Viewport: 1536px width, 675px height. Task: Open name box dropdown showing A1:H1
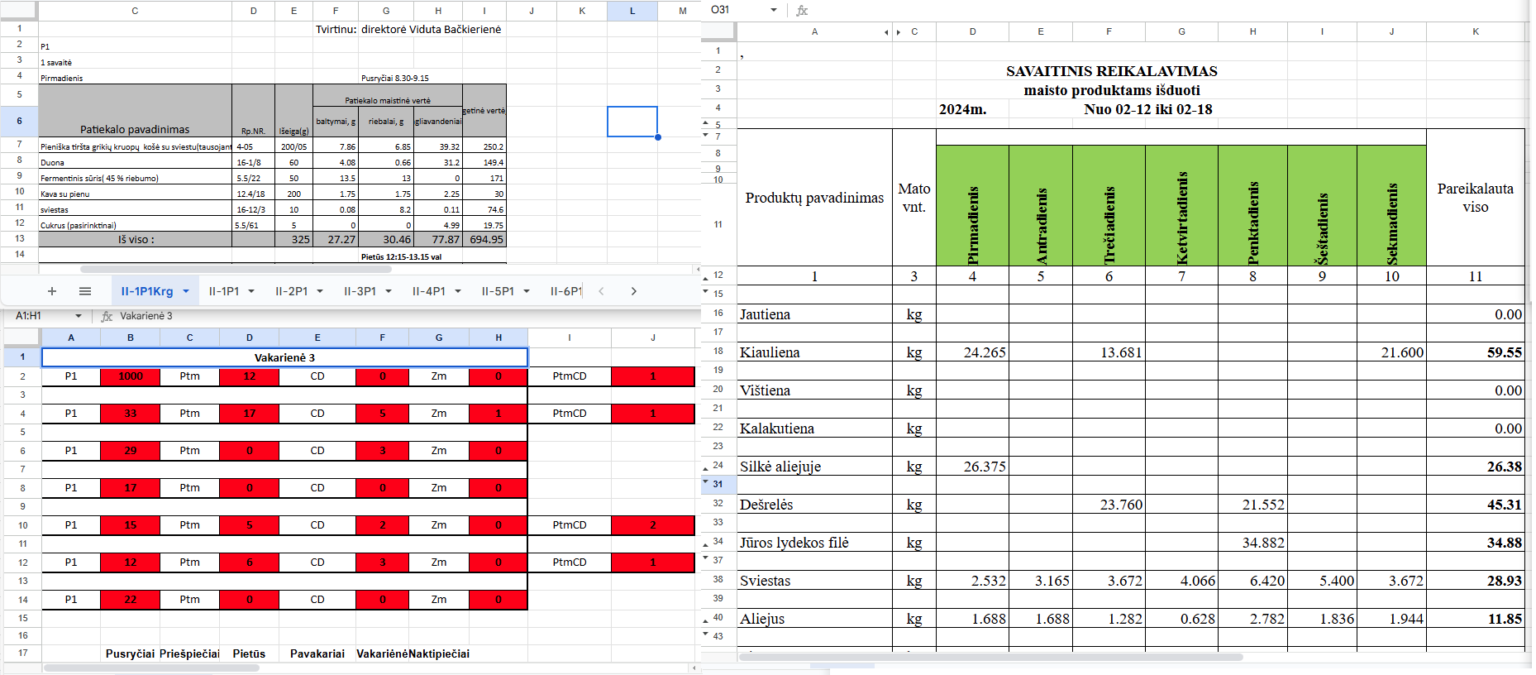[x=78, y=316]
